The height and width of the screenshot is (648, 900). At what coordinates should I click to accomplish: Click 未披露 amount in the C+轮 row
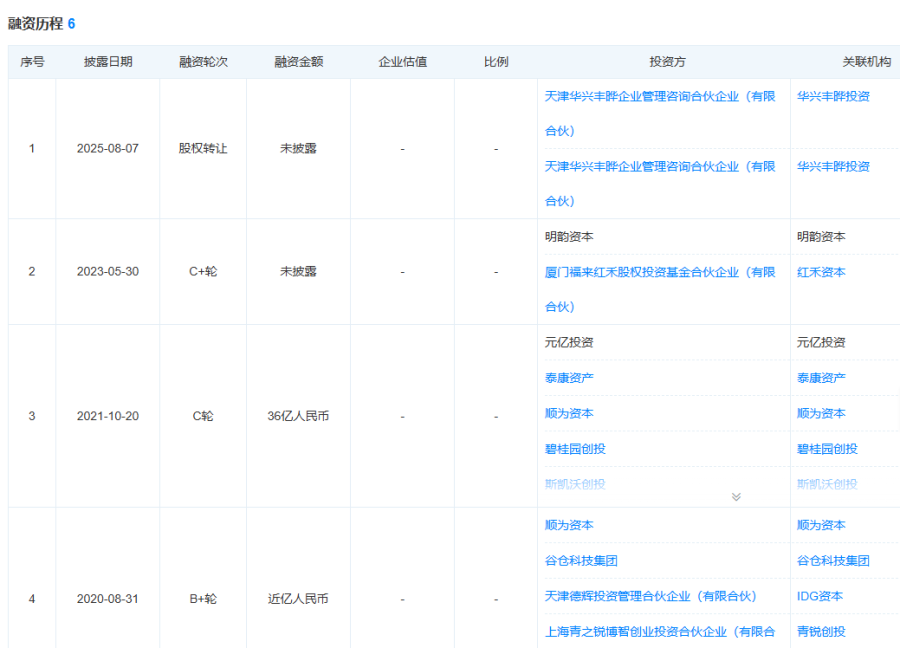point(298,271)
